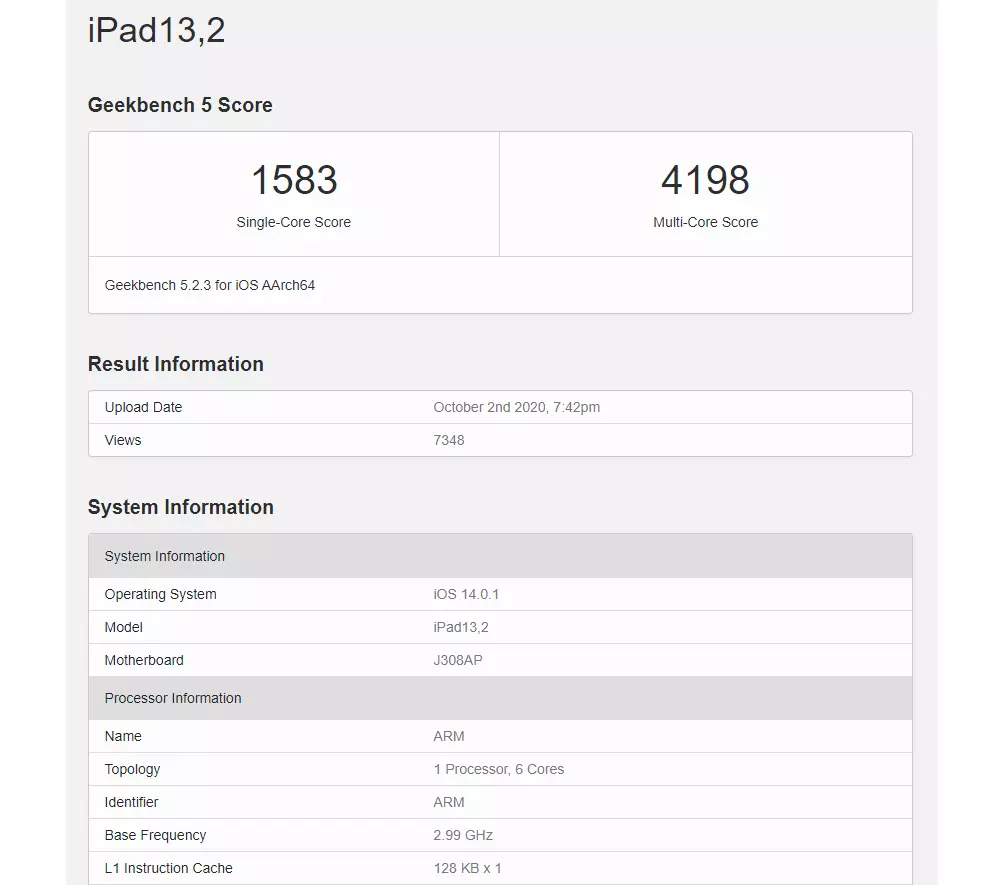Select the motherboard value J308AP
1007x885 pixels.
[457, 660]
